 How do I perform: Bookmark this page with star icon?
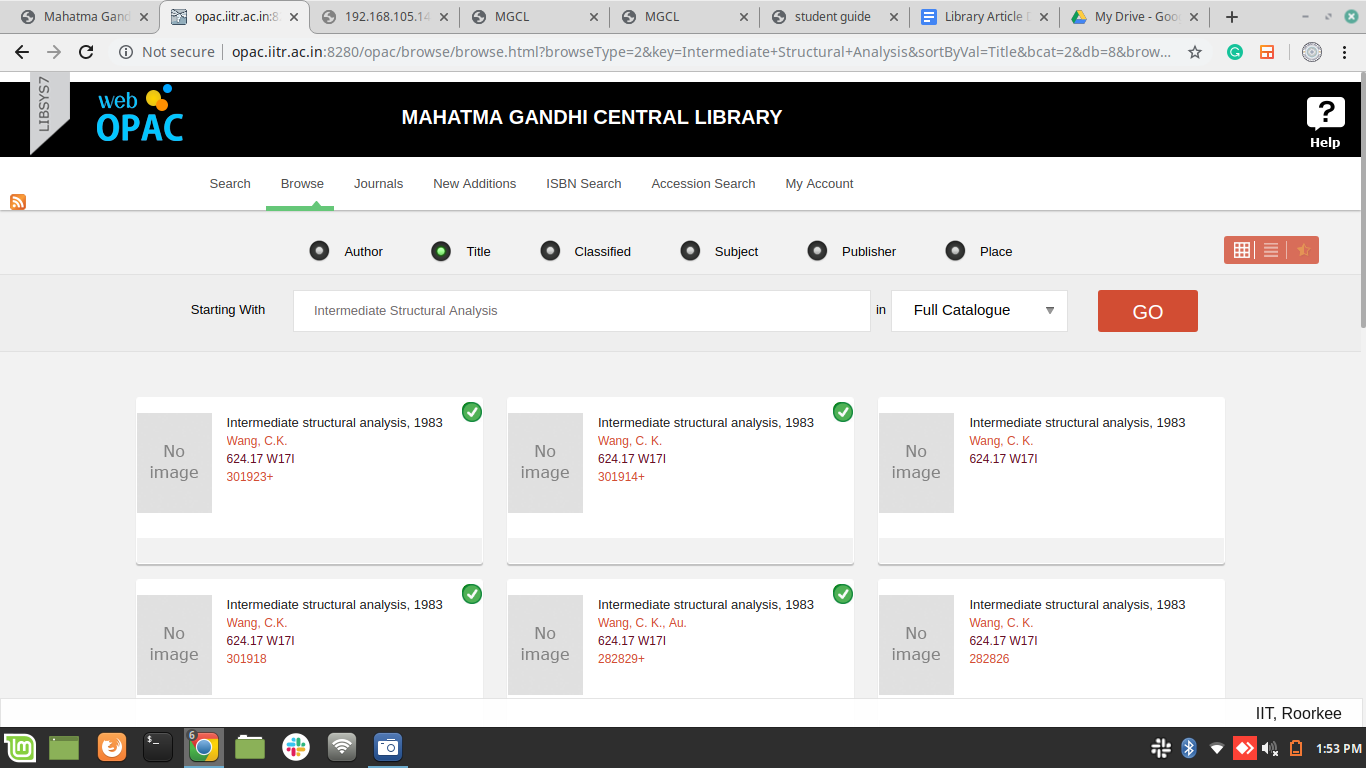[1195, 52]
